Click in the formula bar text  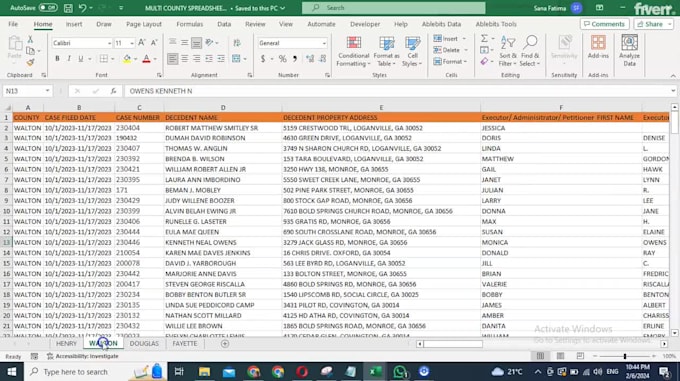pyautogui.click(x=161, y=91)
